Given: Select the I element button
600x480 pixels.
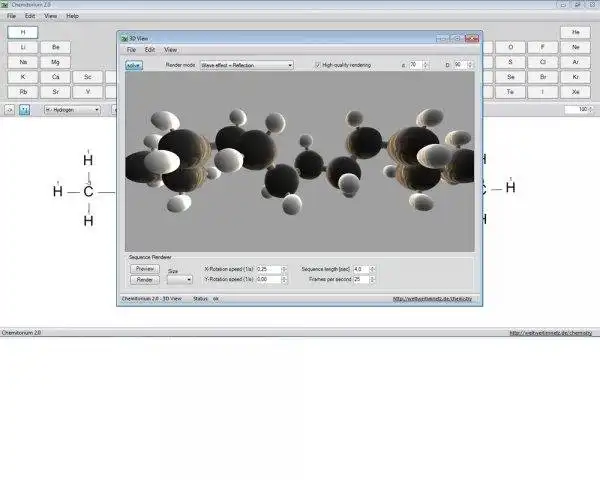Looking at the screenshot, I should [543, 92].
